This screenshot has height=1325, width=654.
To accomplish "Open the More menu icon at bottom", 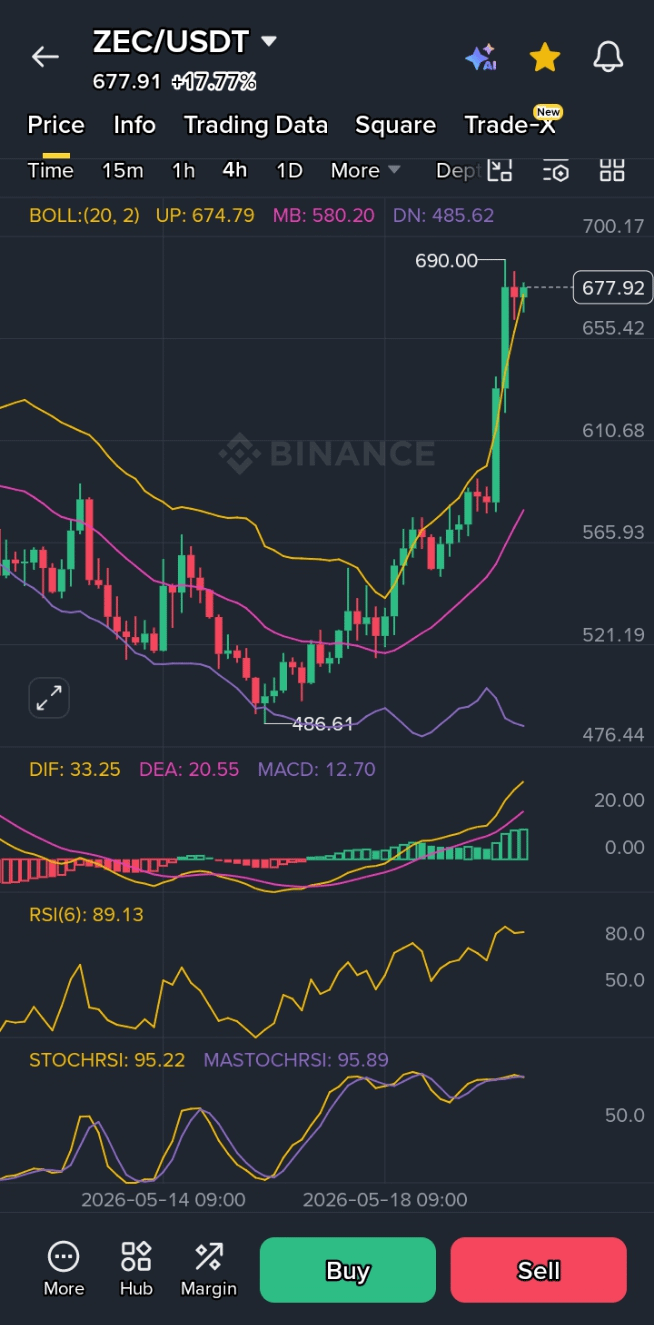I will tap(64, 1269).
